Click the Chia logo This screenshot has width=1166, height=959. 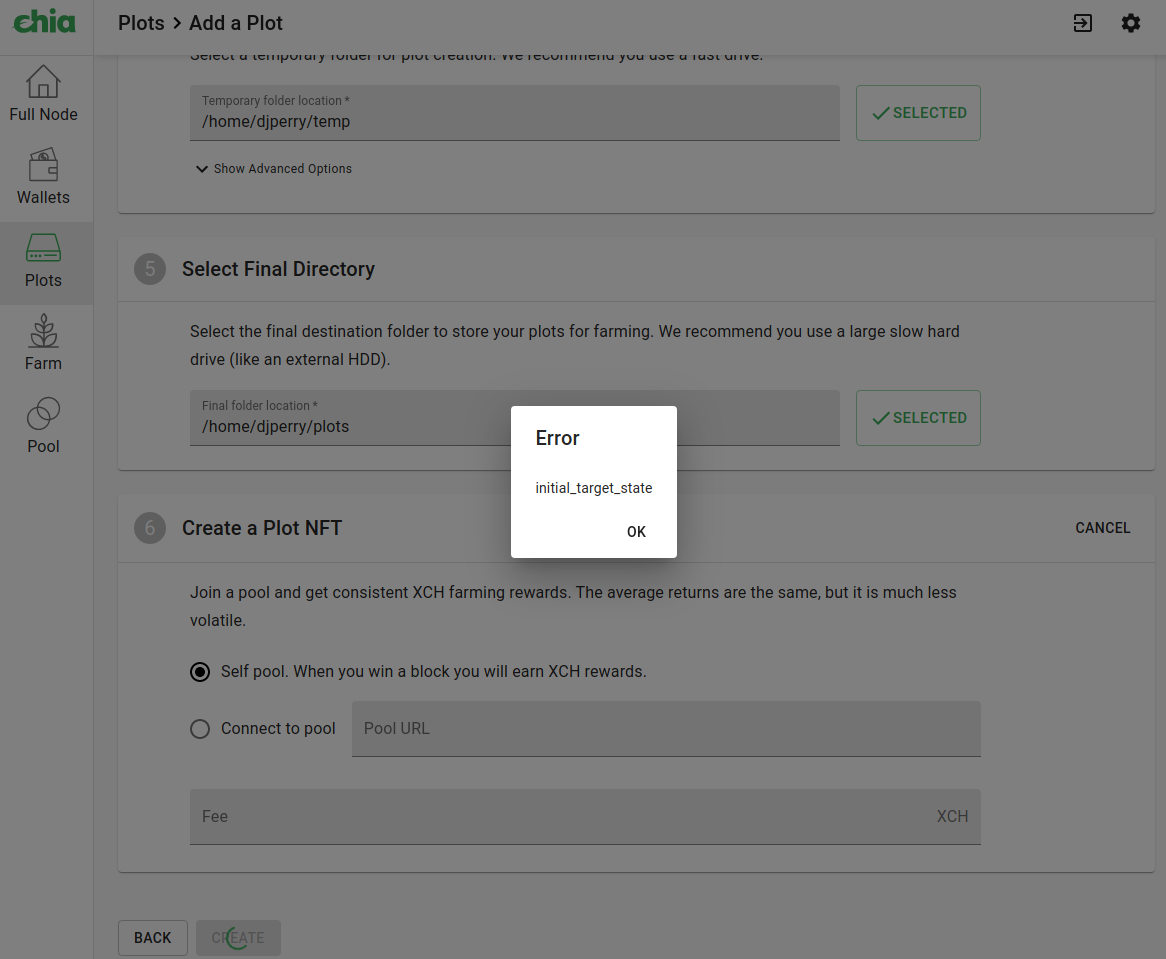[44, 22]
